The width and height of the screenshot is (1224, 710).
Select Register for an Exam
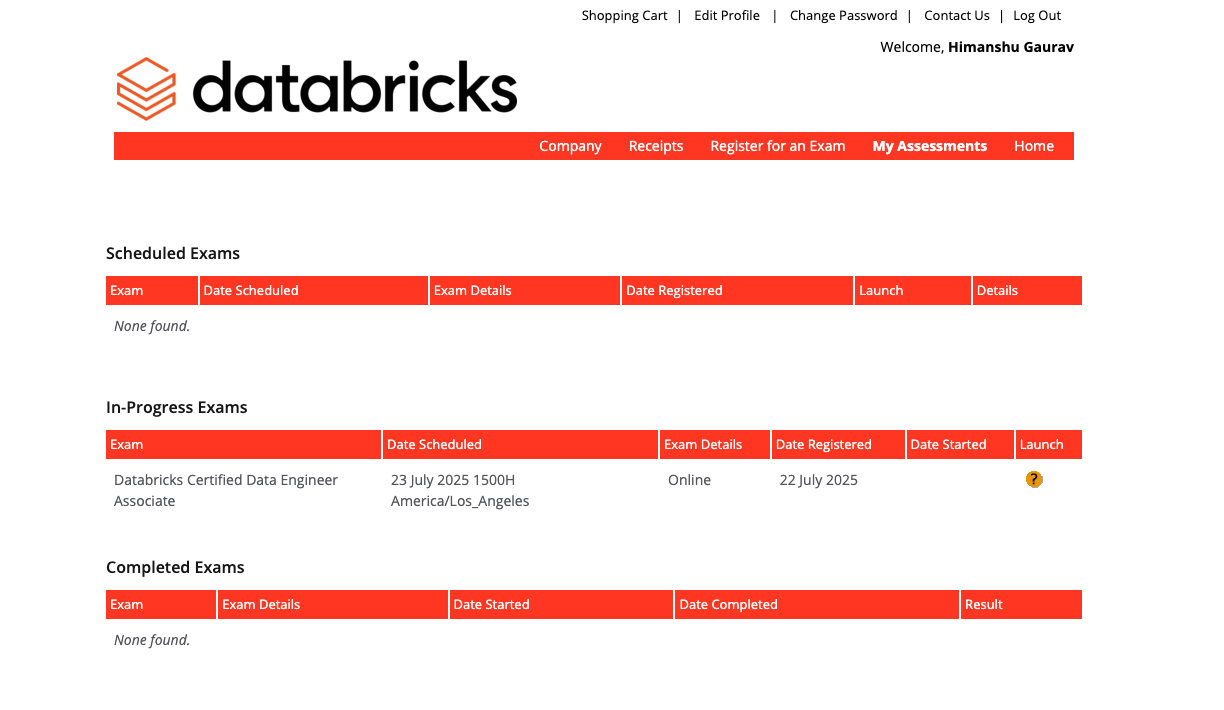[778, 146]
